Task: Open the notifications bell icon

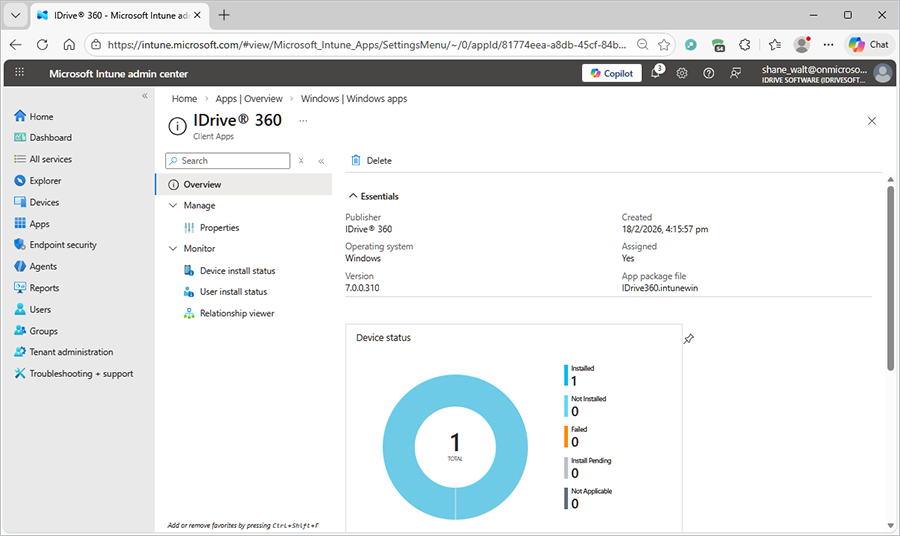Action: coord(656,73)
